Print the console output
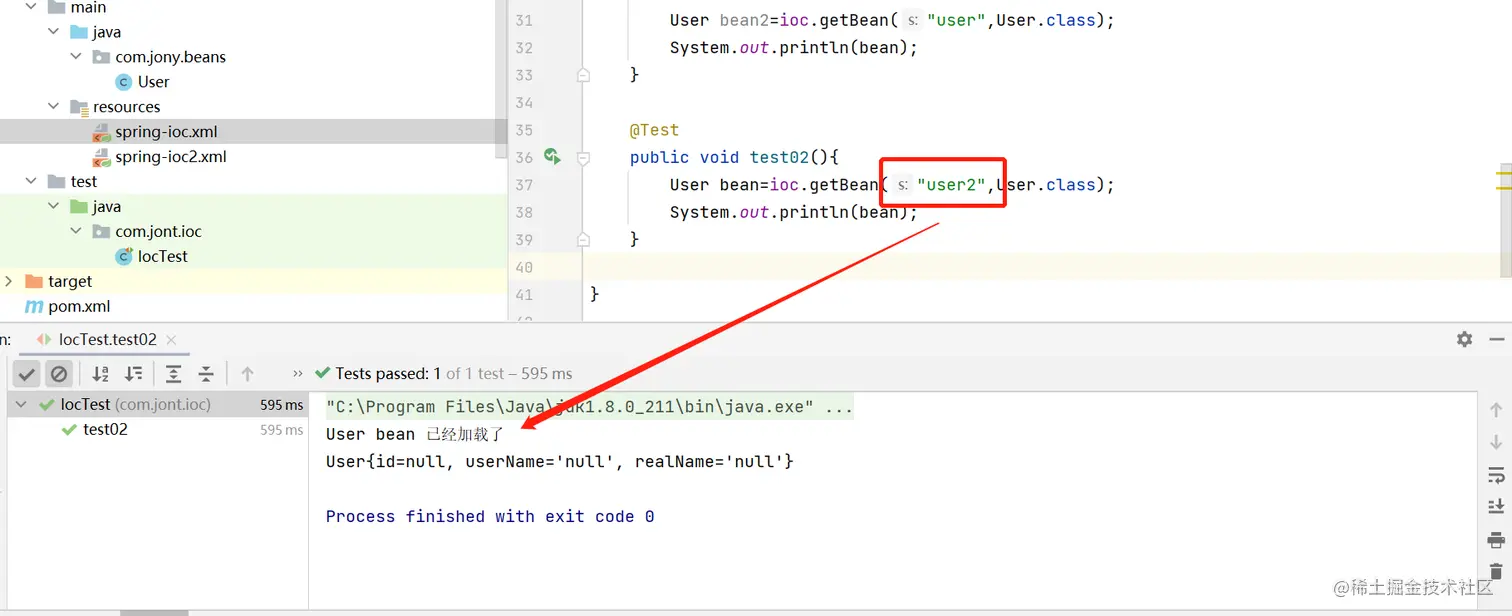The height and width of the screenshot is (616, 1512). click(x=1496, y=540)
